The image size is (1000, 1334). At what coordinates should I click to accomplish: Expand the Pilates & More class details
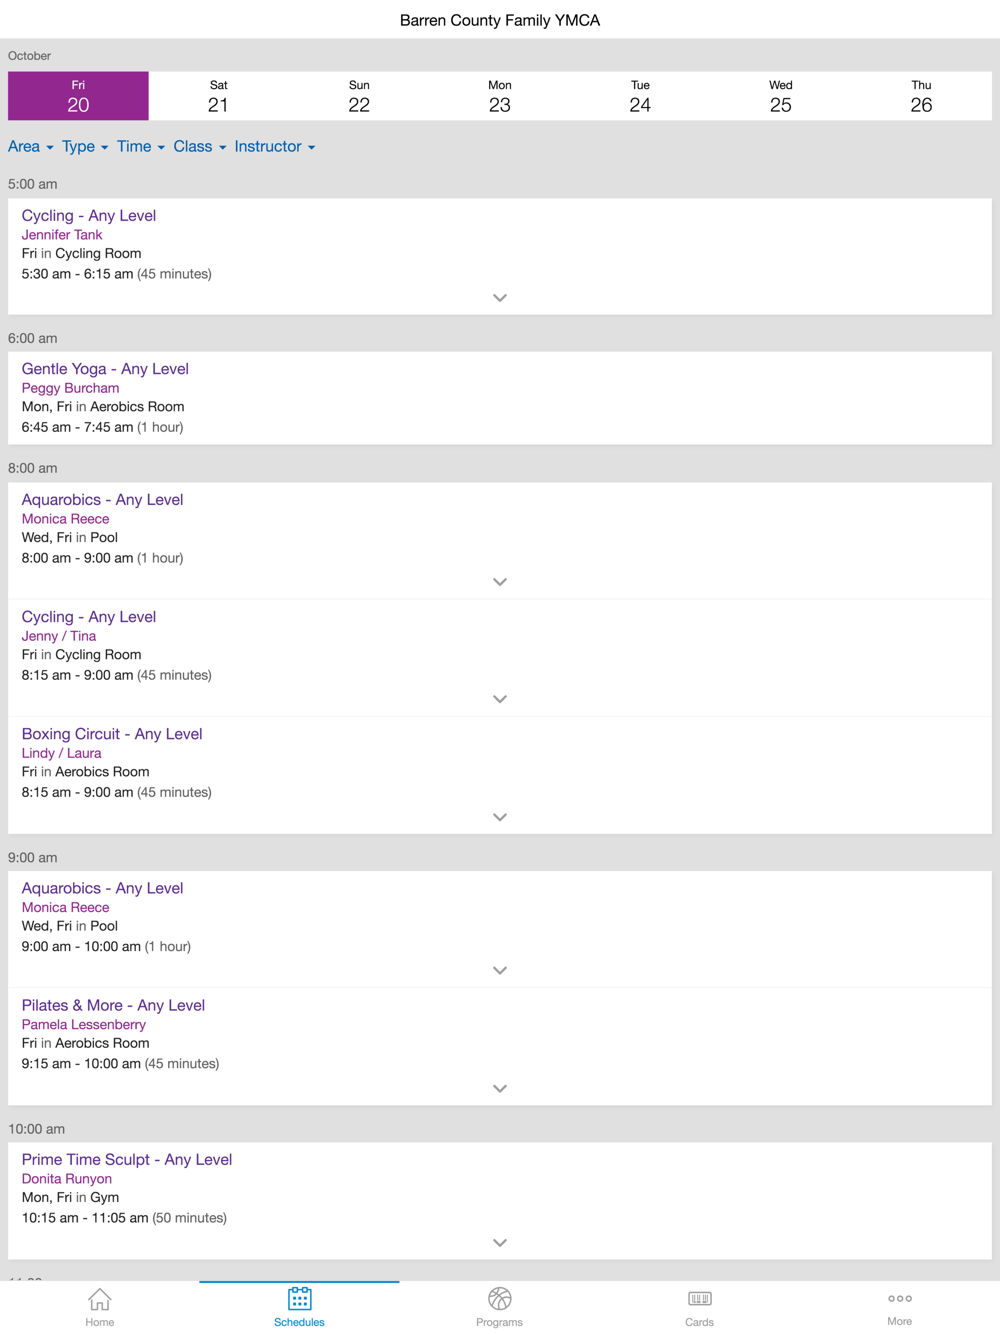coord(500,1088)
